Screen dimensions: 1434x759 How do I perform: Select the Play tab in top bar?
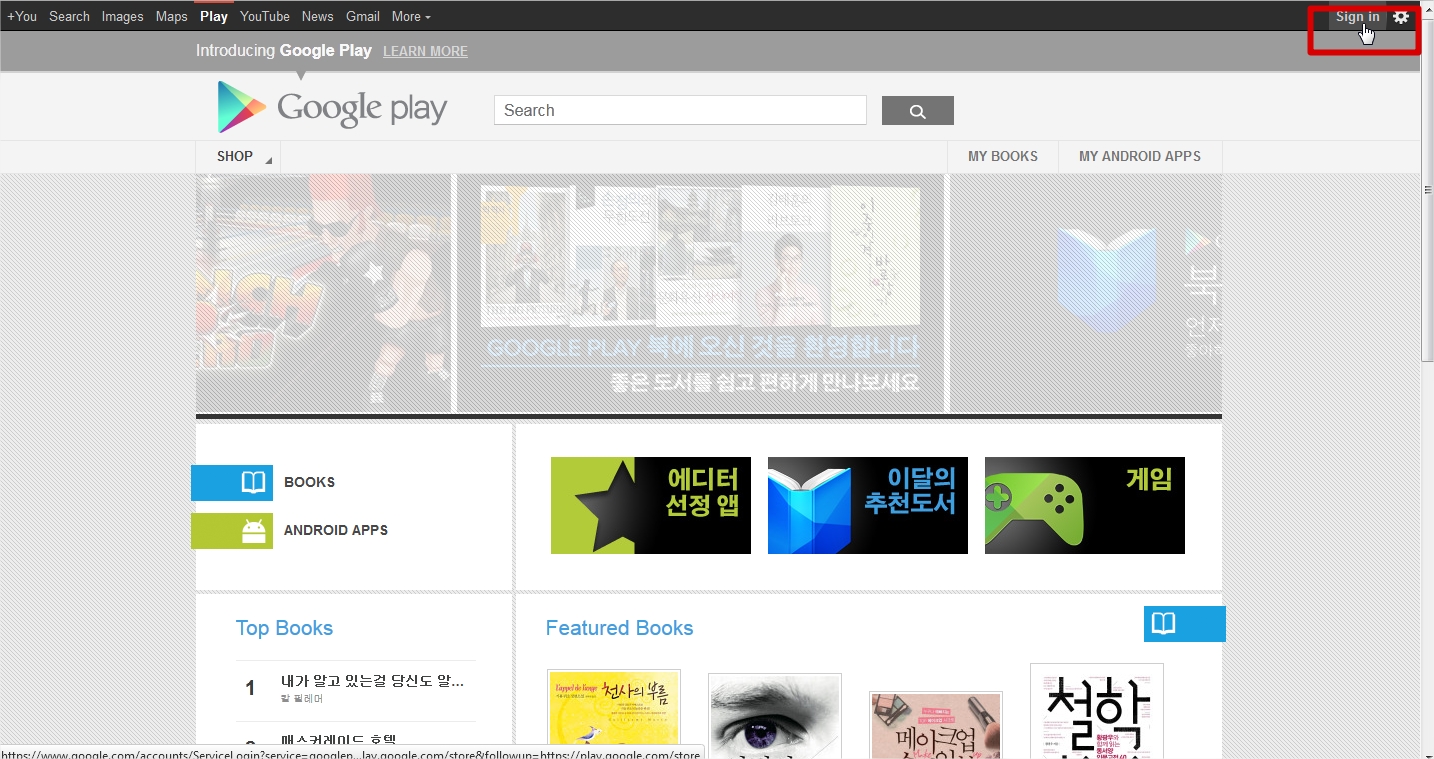coord(214,17)
